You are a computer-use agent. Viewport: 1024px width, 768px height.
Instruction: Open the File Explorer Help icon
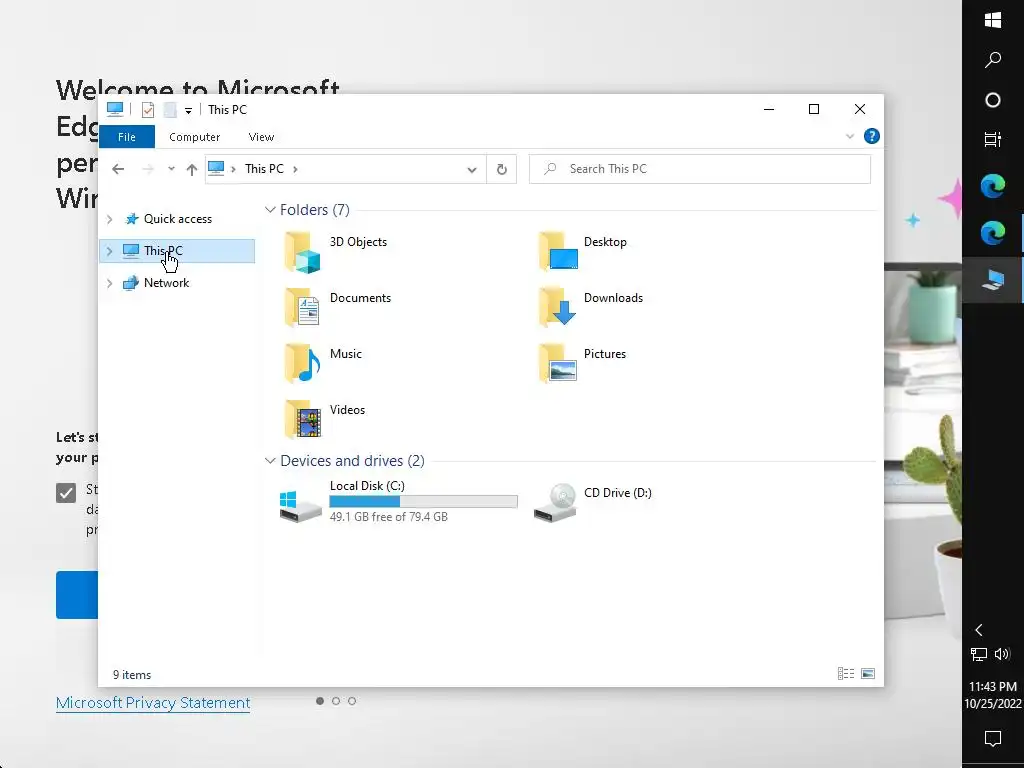pyautogui.click(x=871, y=136)
